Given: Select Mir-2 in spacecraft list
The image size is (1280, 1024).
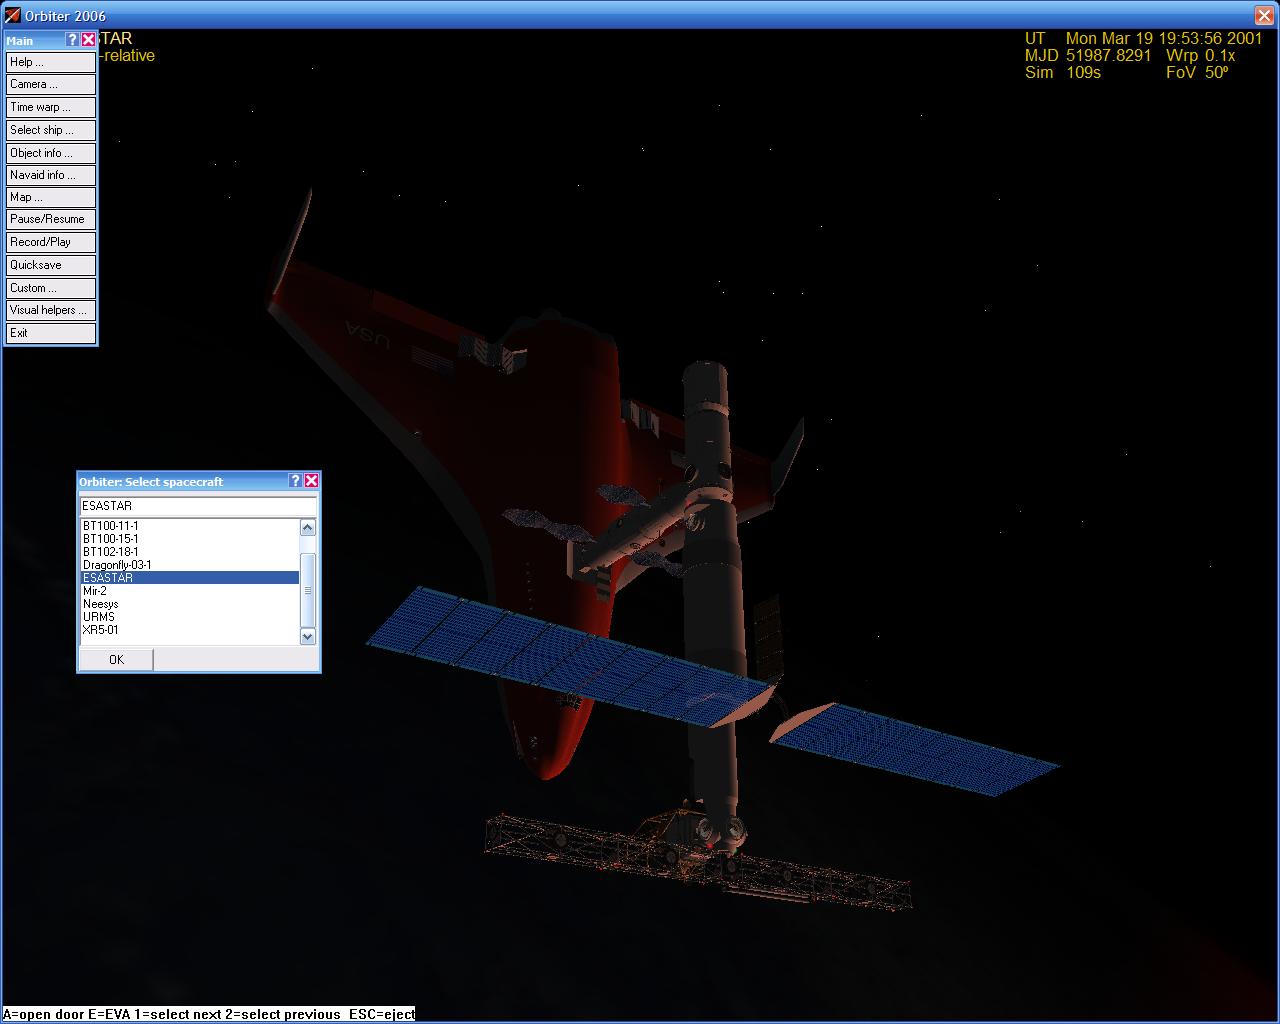Looking at the screenshot, I should coord(190,591).
